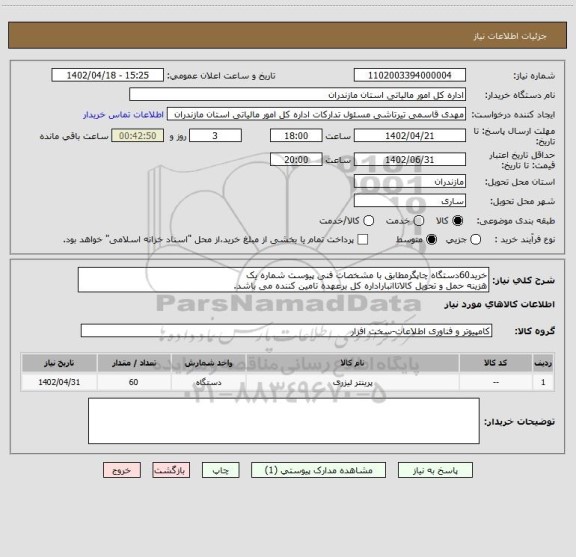Viewport: 576px width, 557px height.
Task: Click the کد کالا column header
Action: tap(496, 363)
